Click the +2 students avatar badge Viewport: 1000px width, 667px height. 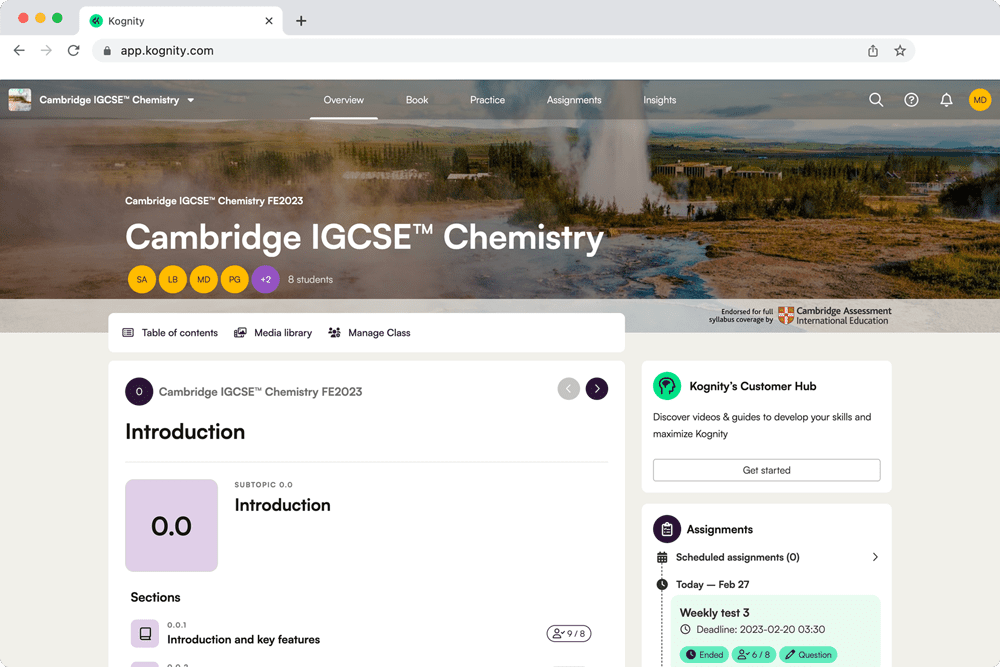click(265, 279)
